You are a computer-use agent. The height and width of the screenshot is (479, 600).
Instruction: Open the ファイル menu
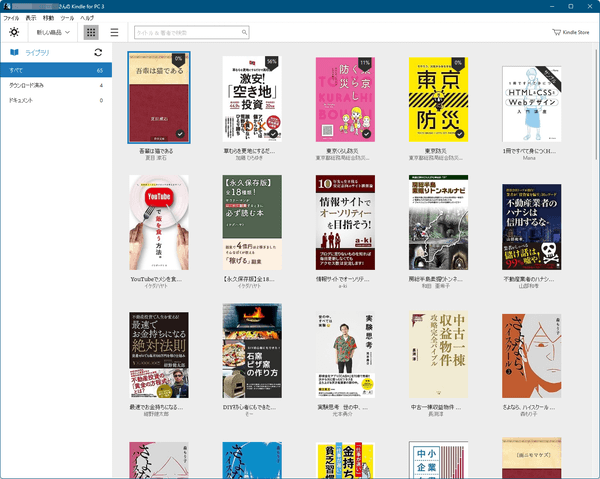click(x=11, y=18)
